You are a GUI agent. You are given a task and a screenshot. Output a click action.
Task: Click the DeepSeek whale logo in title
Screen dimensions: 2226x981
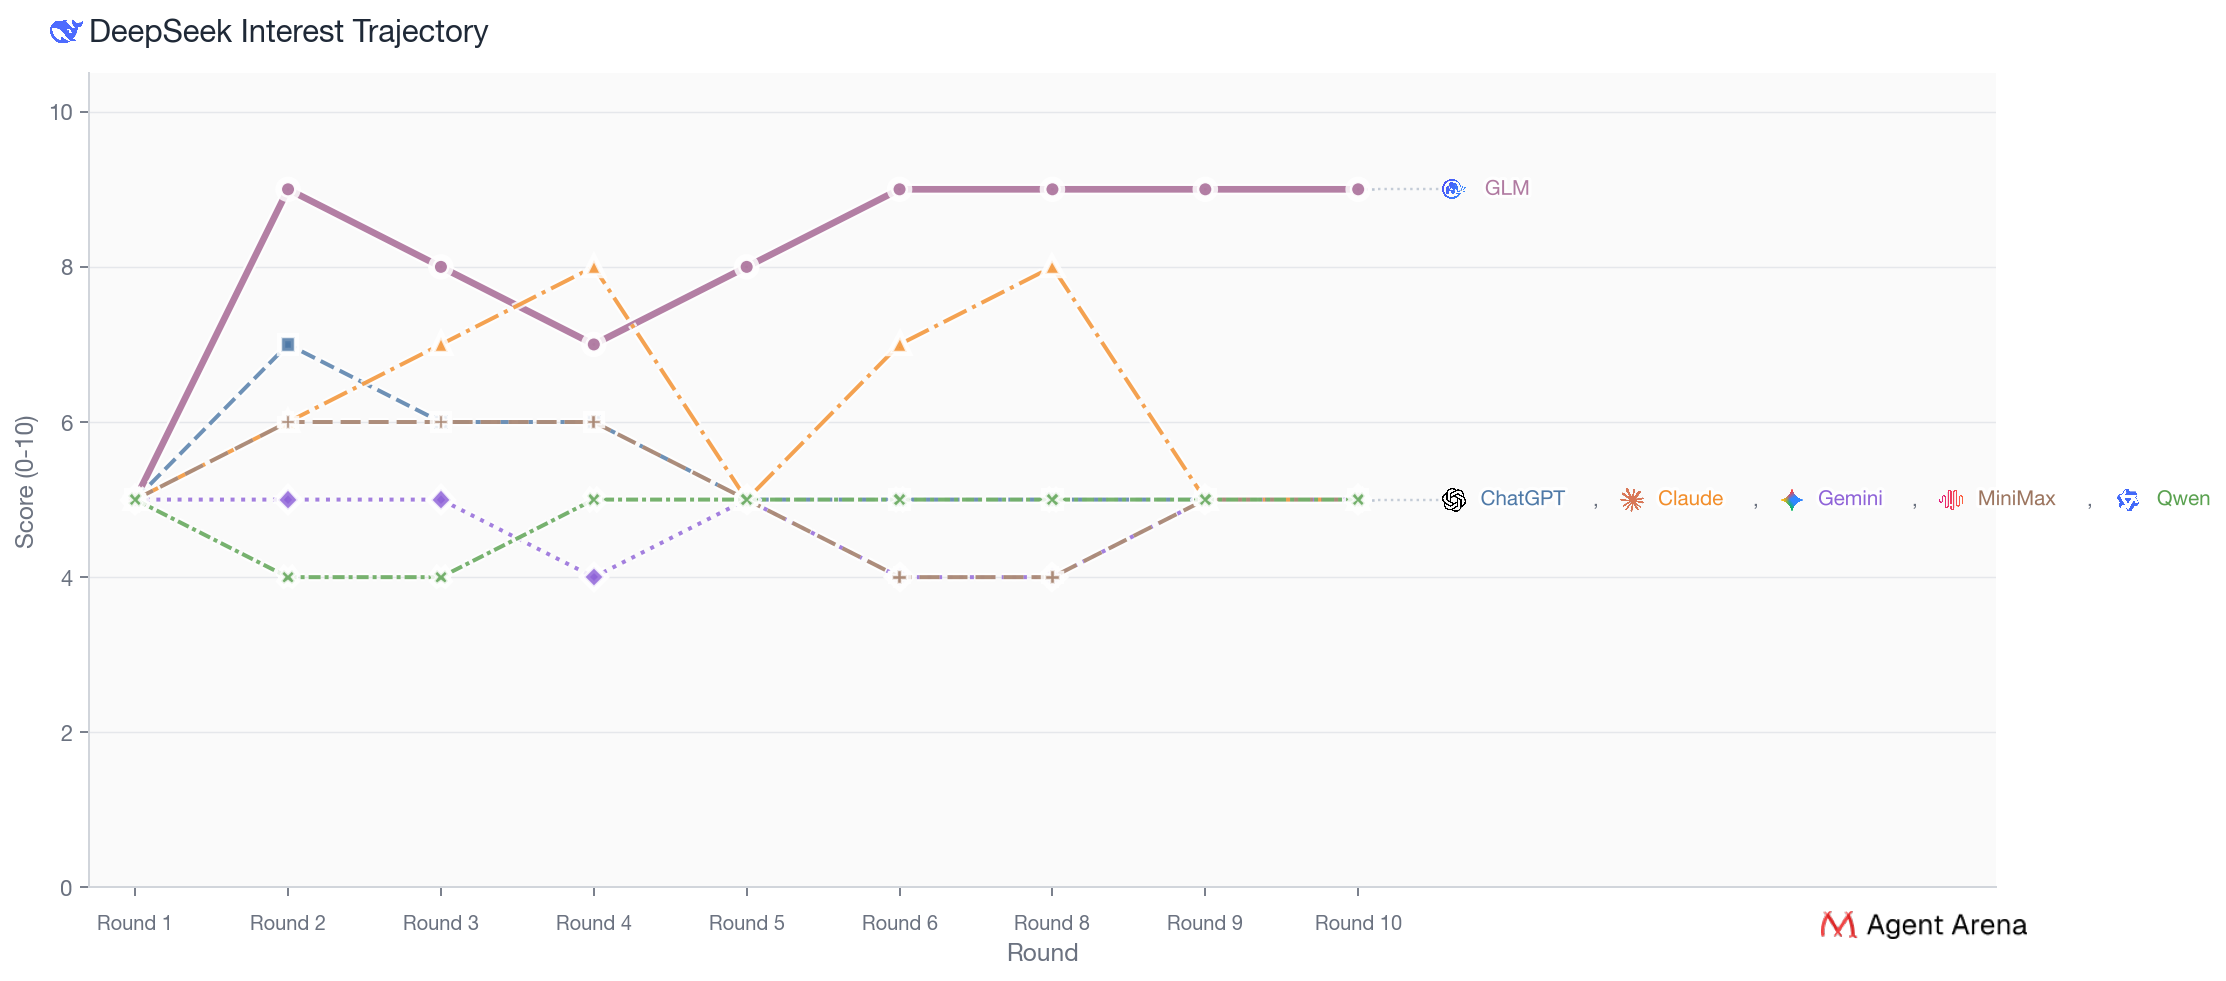(x=65, y=32)
